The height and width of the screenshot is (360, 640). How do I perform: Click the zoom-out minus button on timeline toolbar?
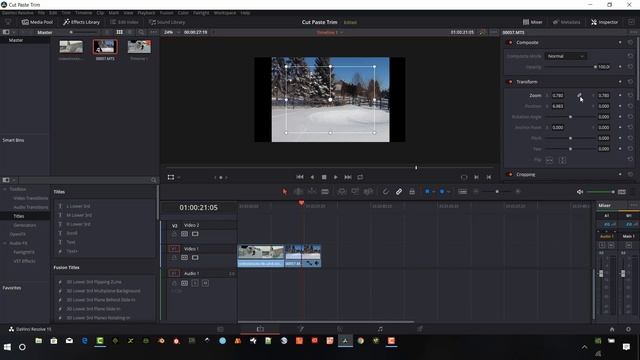(476, 191)
